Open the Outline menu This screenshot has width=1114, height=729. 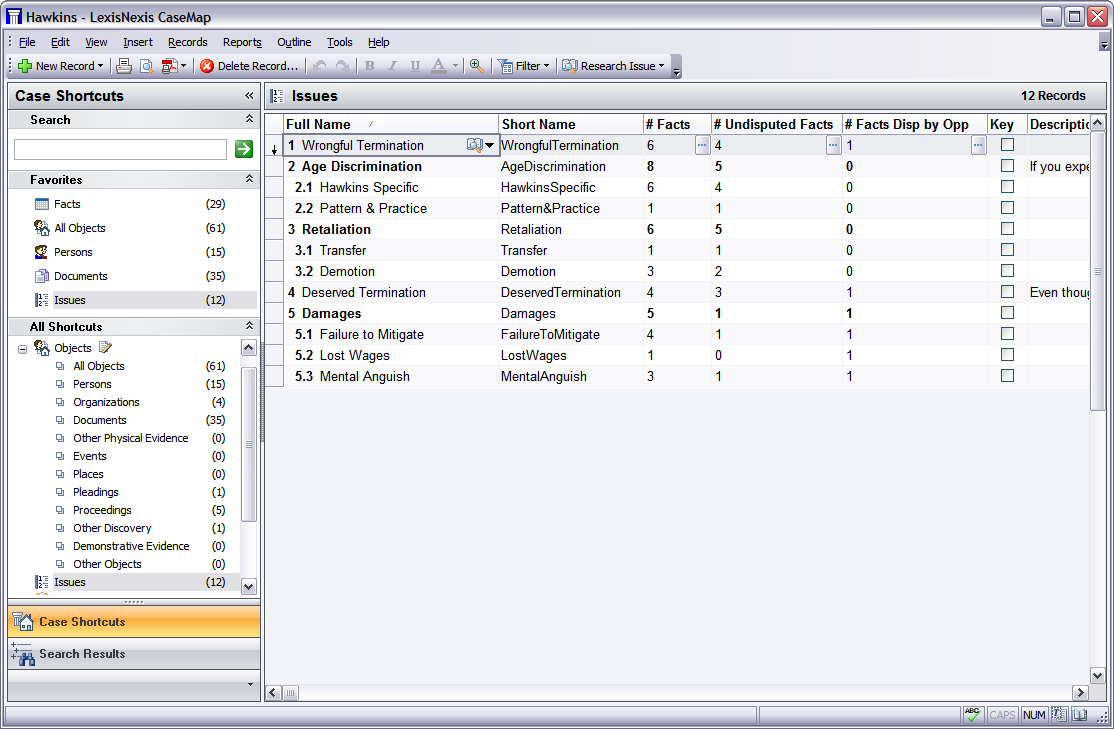[x=294, y=42]
